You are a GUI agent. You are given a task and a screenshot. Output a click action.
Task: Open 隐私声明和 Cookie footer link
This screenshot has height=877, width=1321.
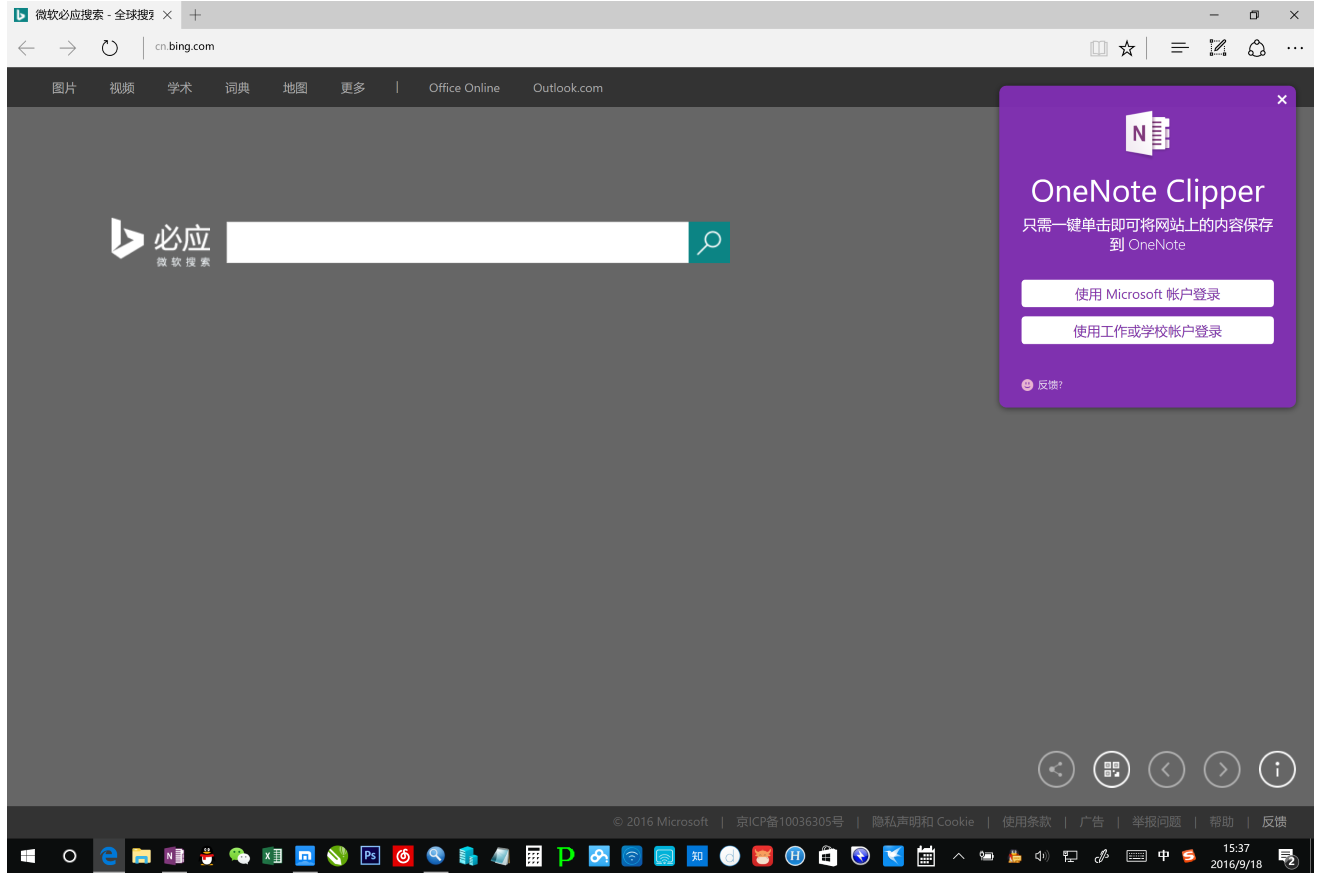click(922, 822)
